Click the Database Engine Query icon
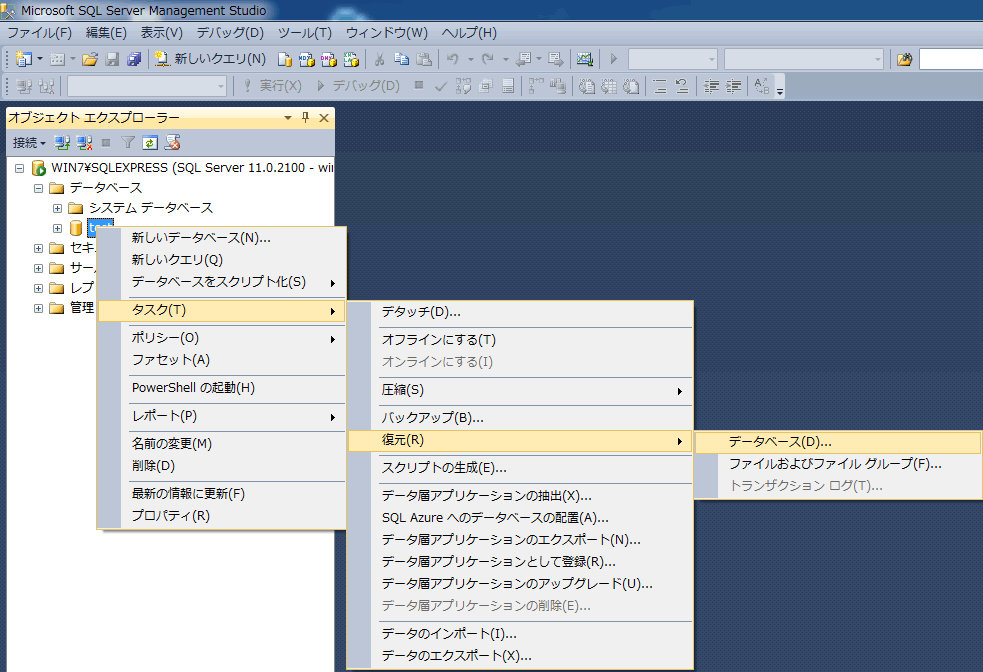 [285, 59]
